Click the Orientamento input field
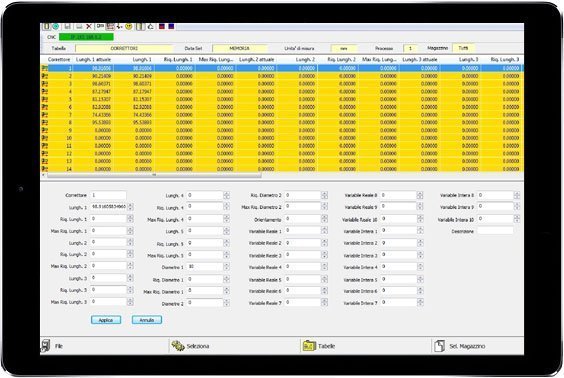This screenshot has width=564, height=378. pyautogui.click(x=303, y=219)
